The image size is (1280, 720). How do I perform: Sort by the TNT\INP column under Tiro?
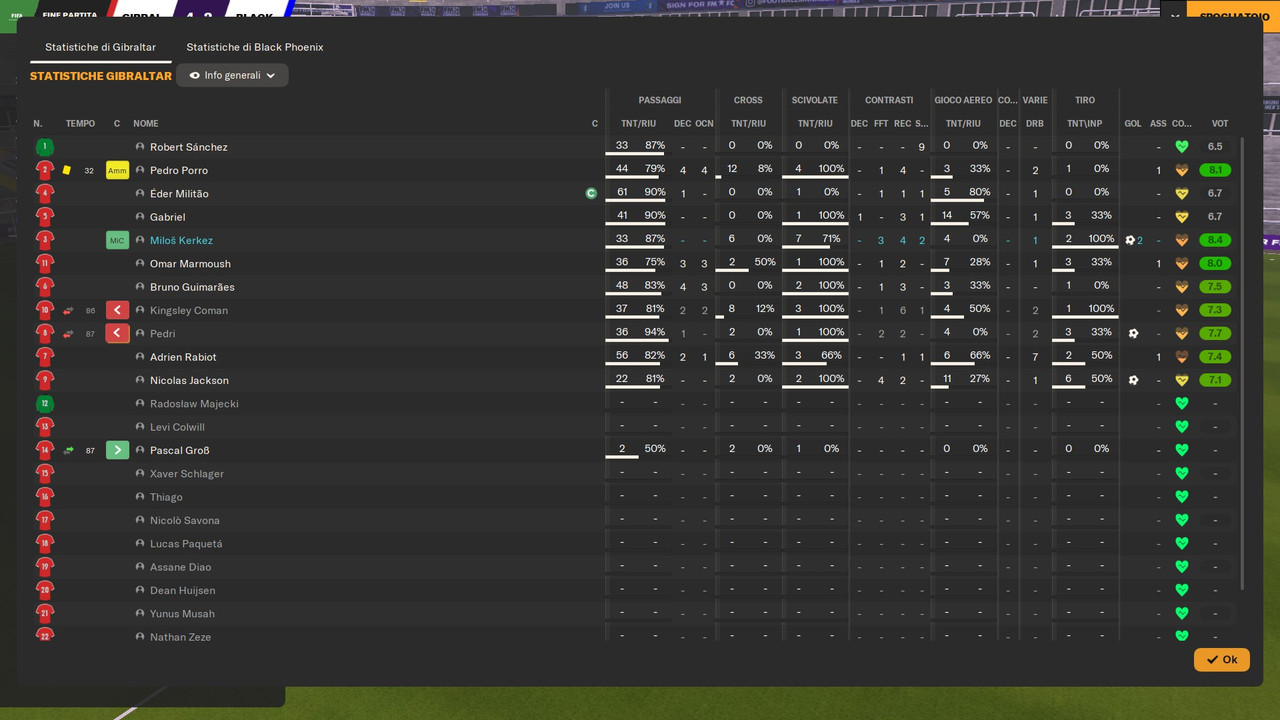(x=1084, y=124)
